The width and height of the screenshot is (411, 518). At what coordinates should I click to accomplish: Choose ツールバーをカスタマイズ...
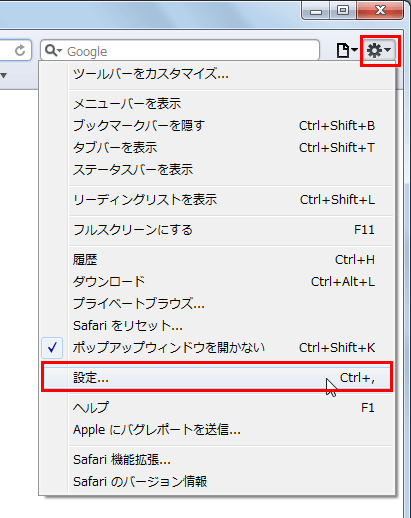click(x=217, y=74)
